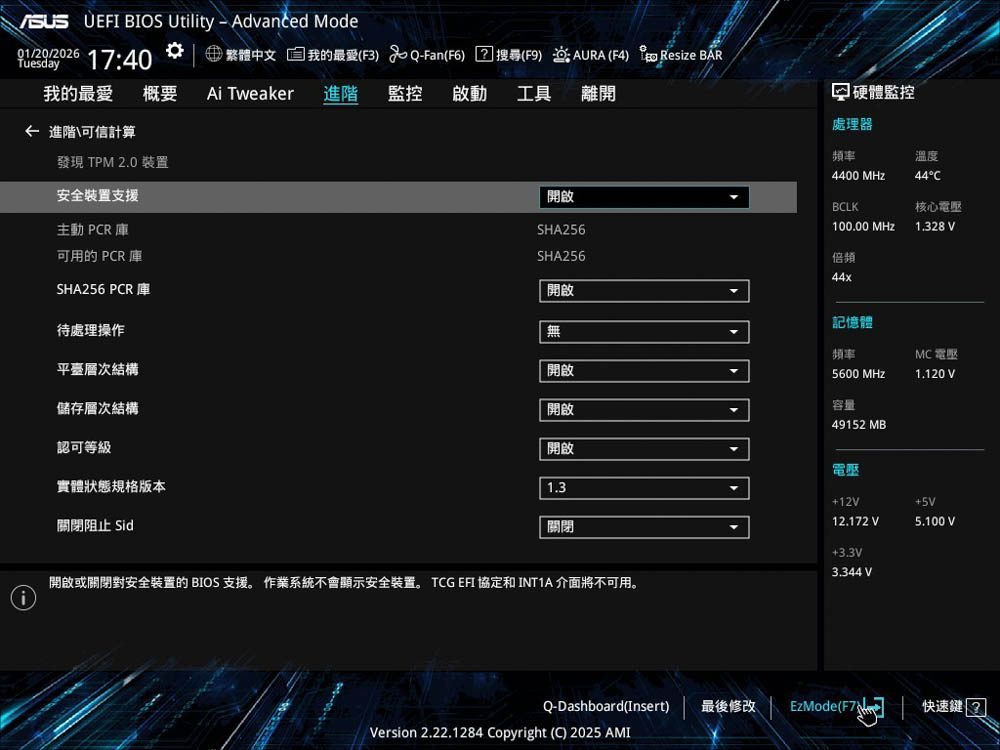Switch to the Ai Tweaker tab
The image size is (1000, 750).
click(250, 94)
